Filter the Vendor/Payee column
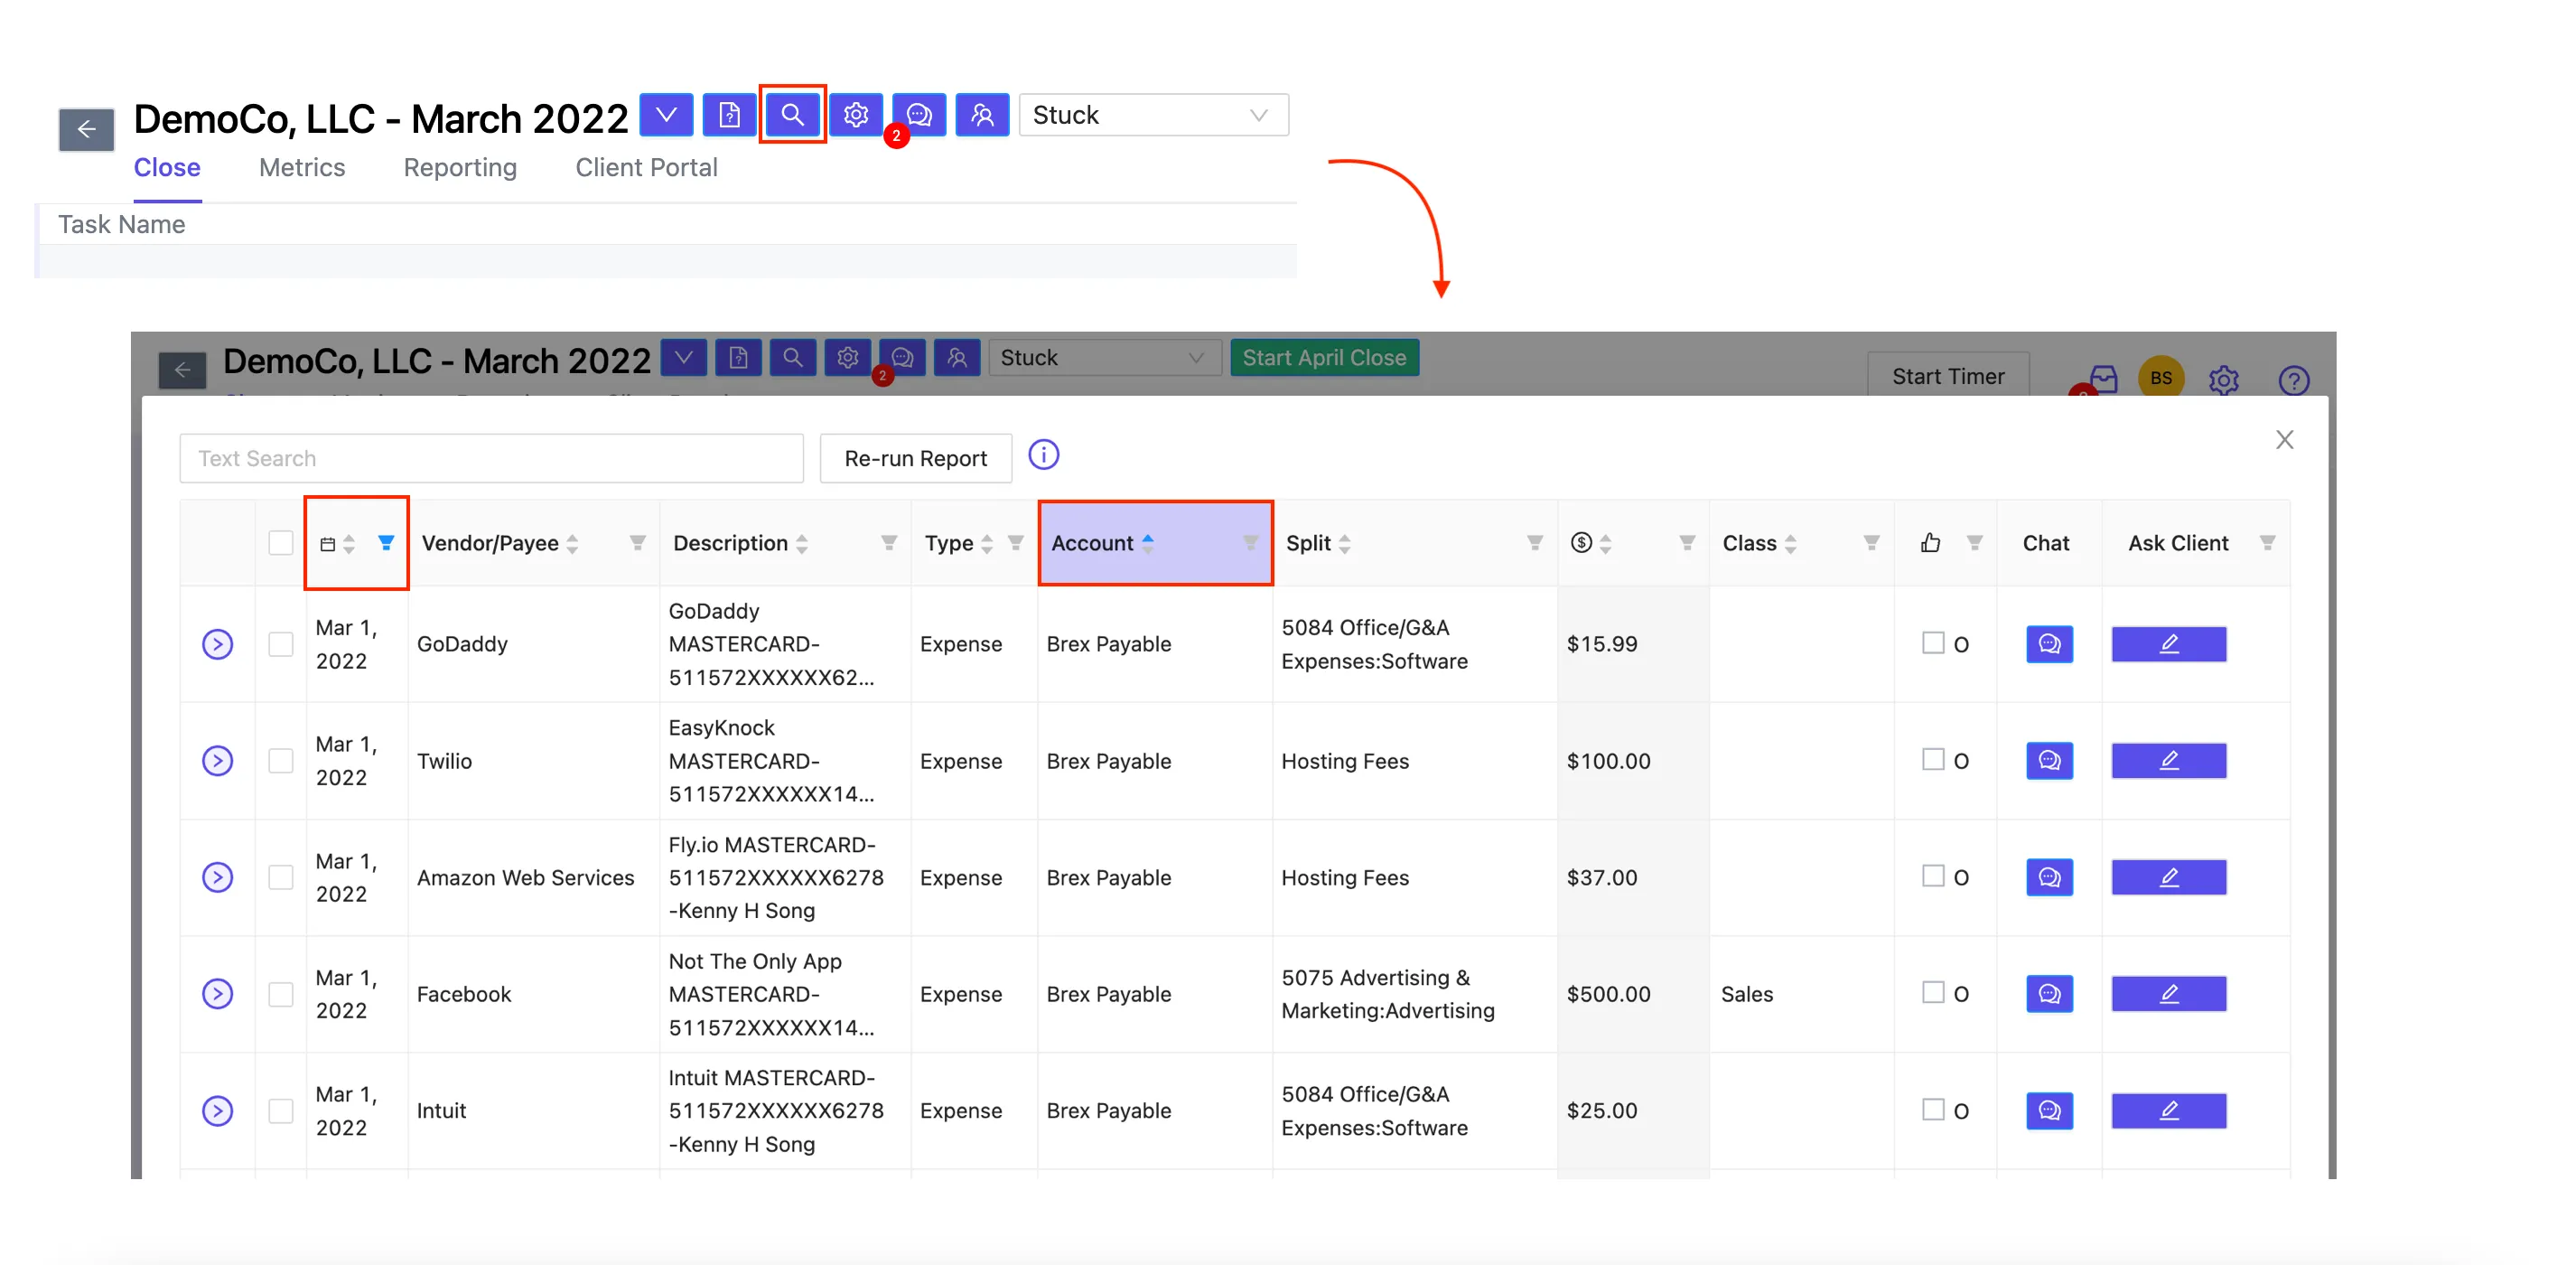This screenshot has height=1265, width=2576. click(637, 543)
